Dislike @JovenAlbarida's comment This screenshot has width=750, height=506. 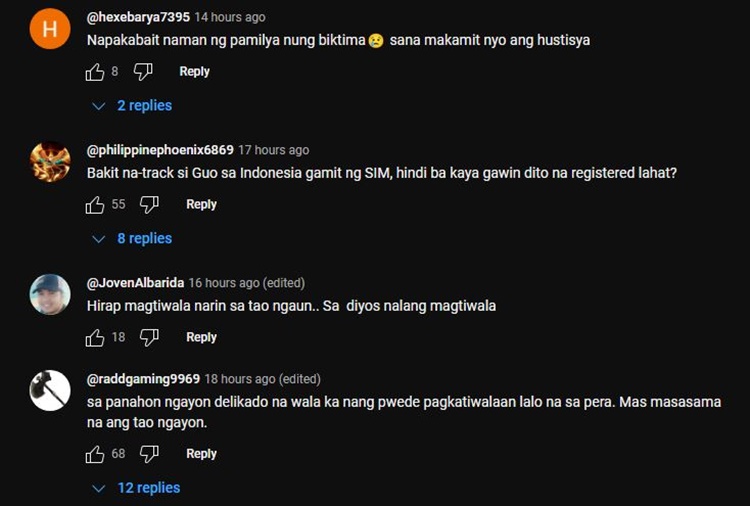149,338
